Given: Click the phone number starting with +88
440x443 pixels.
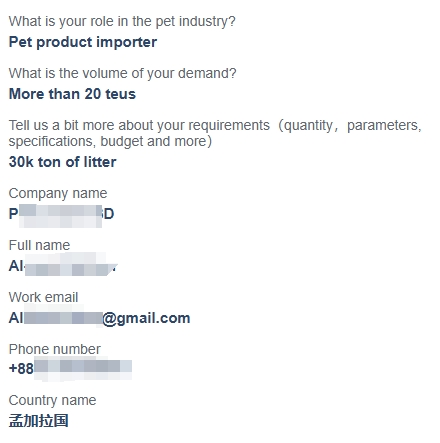Looking at the screenshot, I should click(x=70, y=368).
